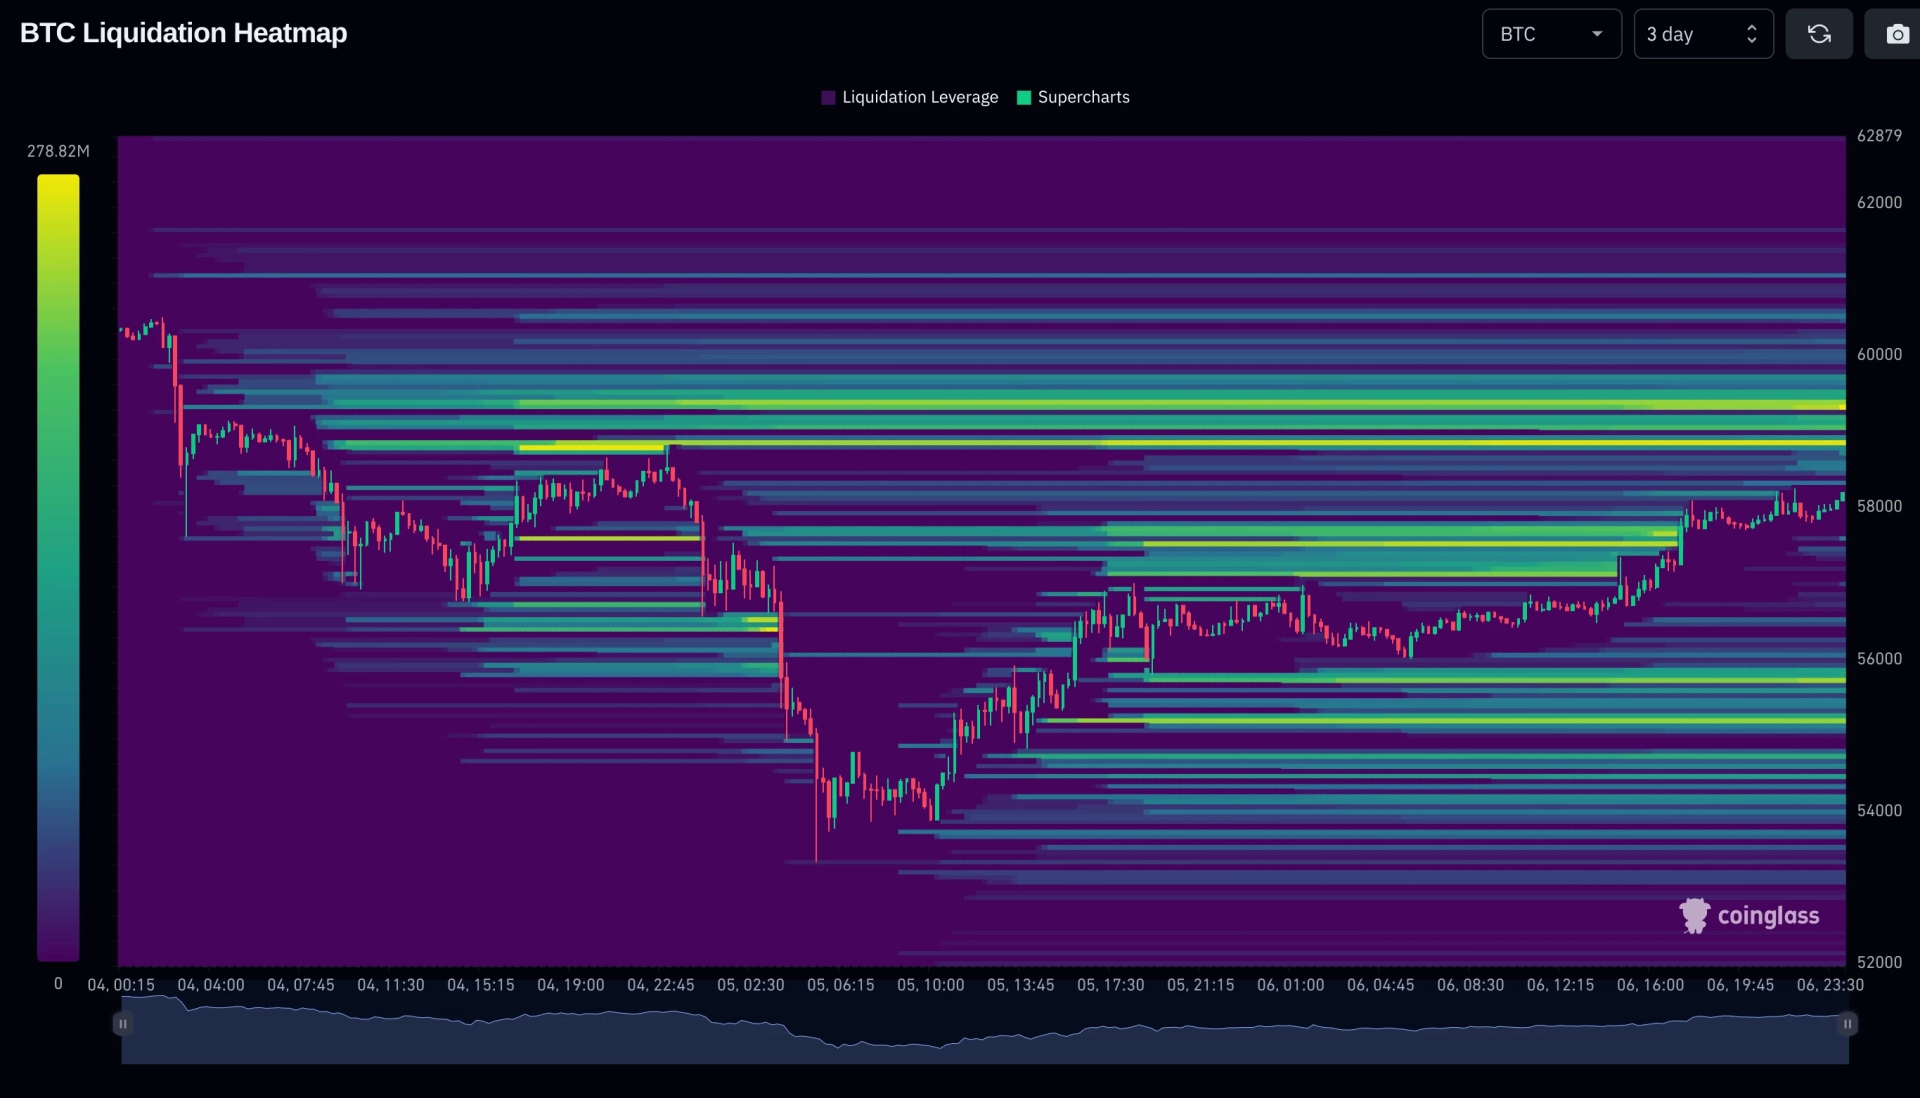
Task: Click the right range handle of timeline
Action: pos(1847,1024)
